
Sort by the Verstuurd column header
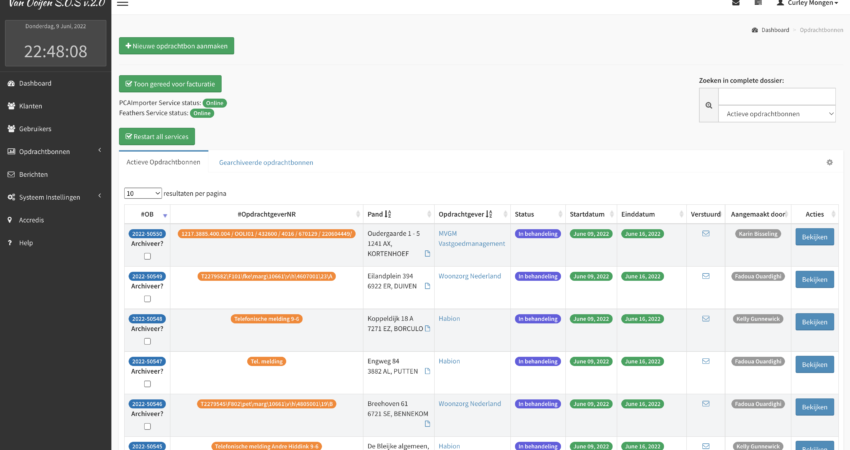706,215
